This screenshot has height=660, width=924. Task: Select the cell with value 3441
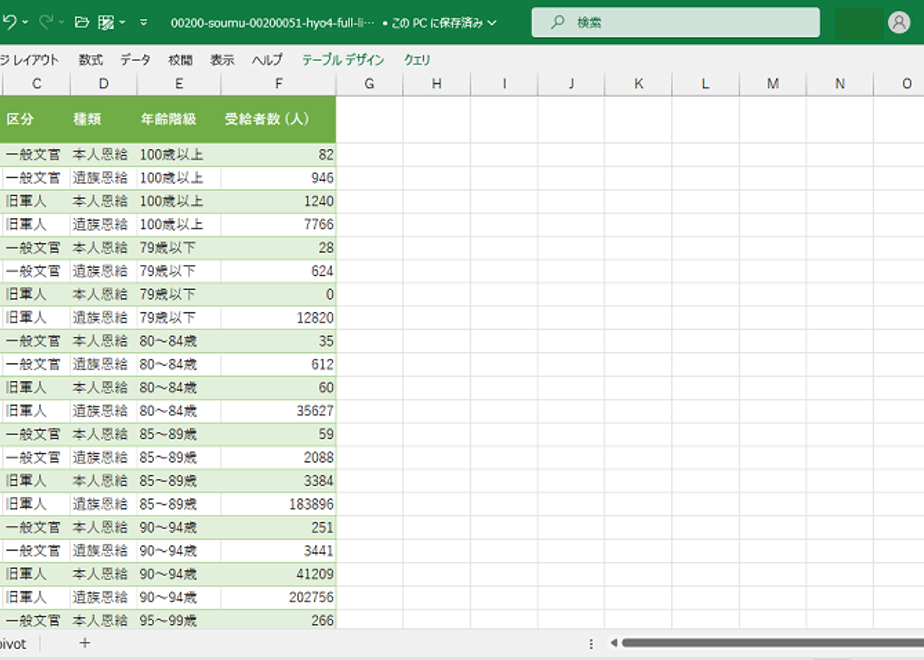coord(278,551)
